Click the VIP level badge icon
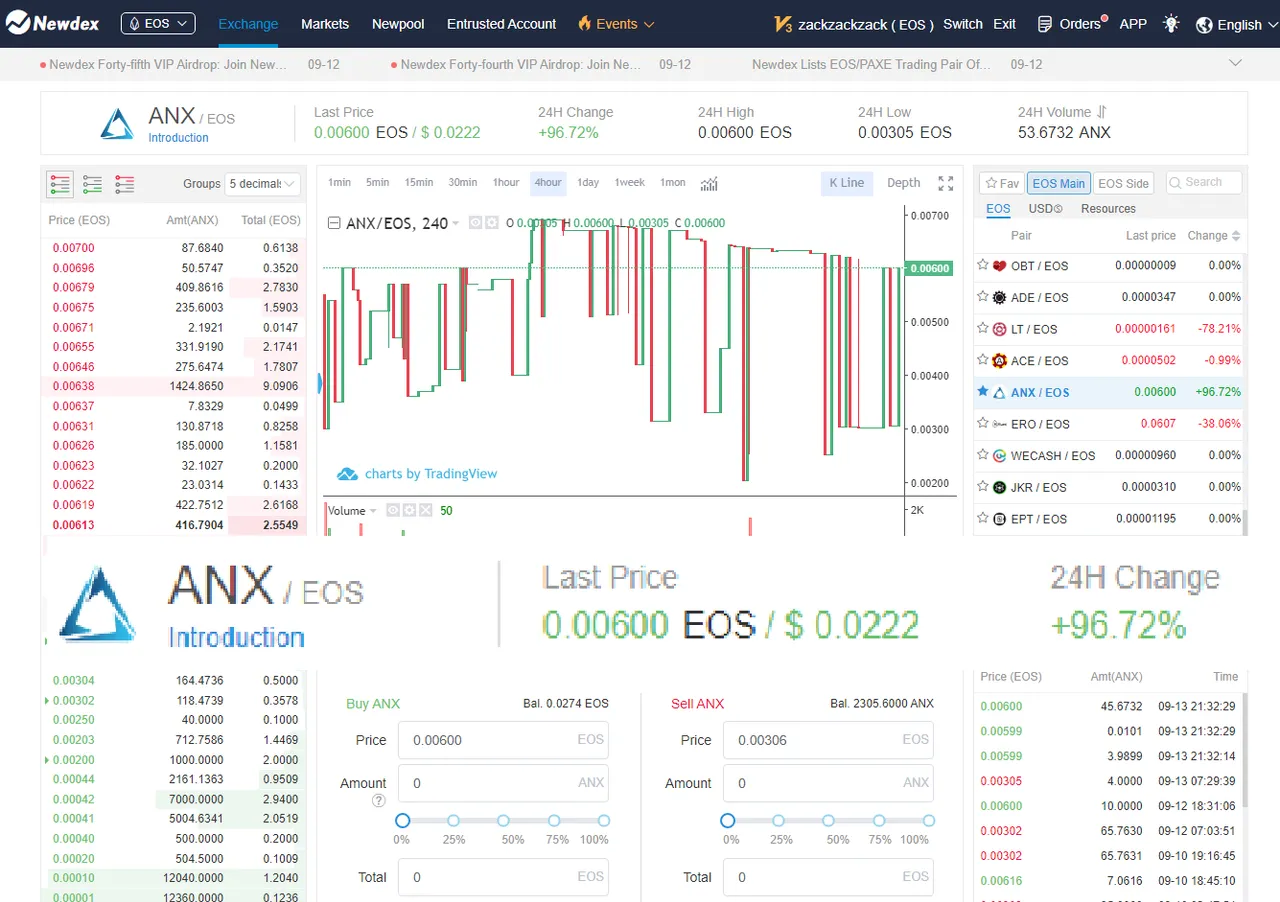 point(784,24)
